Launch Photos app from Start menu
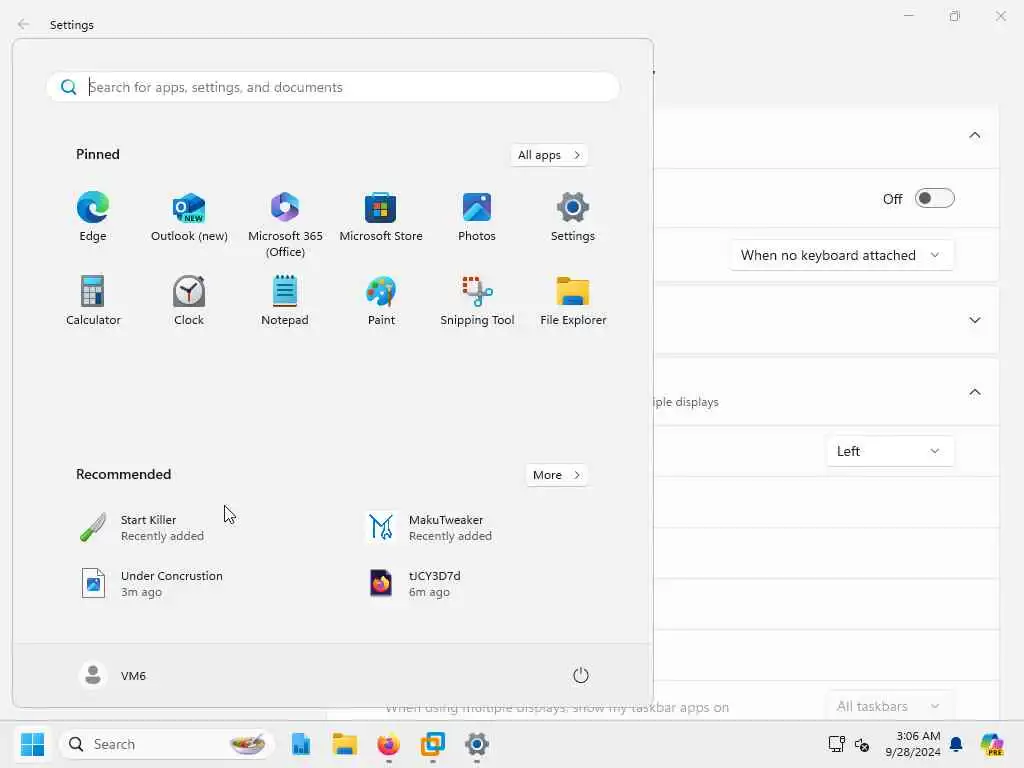 click(477, 217)
